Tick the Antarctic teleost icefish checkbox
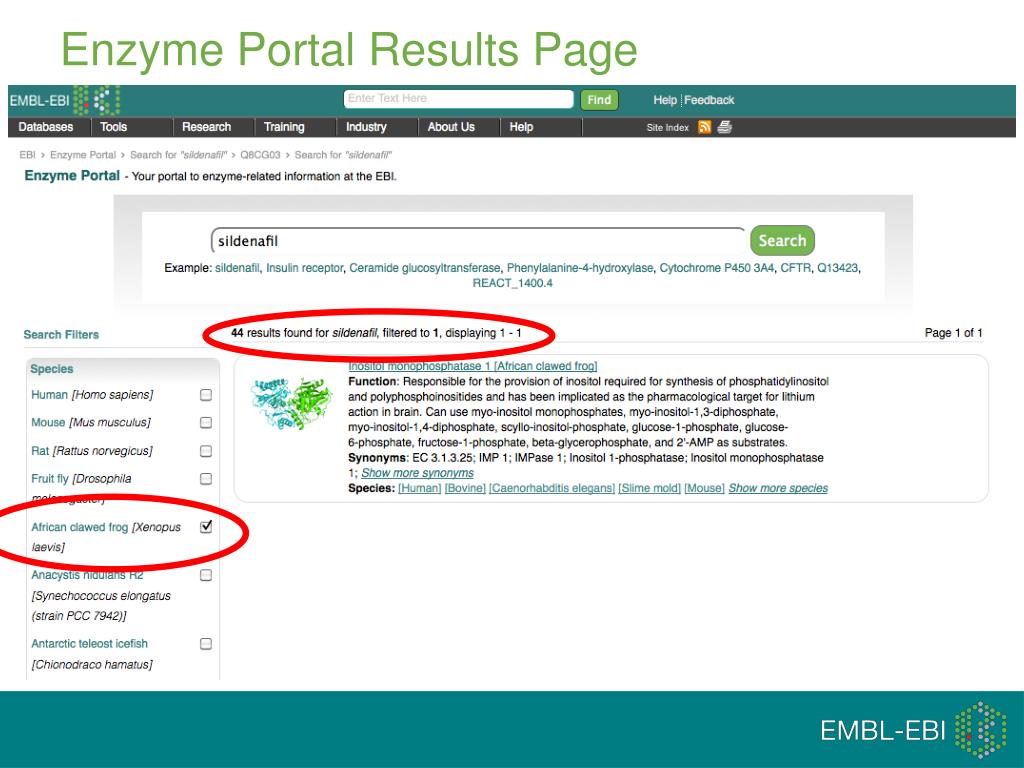 (206, 644)
